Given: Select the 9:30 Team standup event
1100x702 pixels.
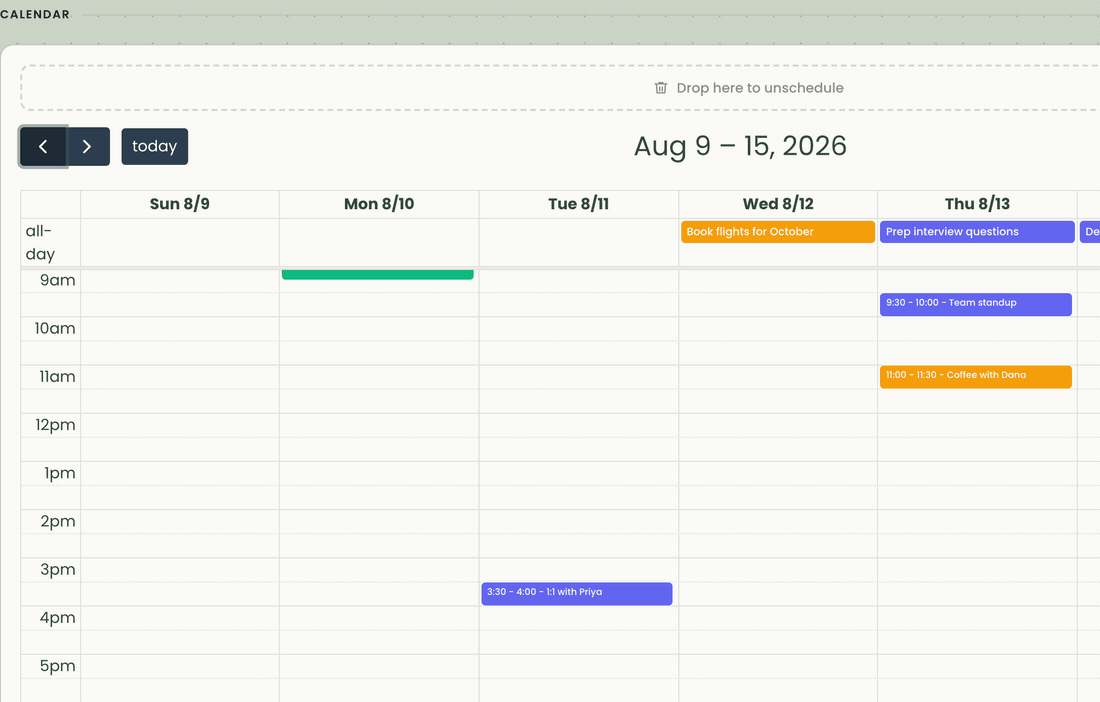Looking at the screenshot, I should (975, 304).
